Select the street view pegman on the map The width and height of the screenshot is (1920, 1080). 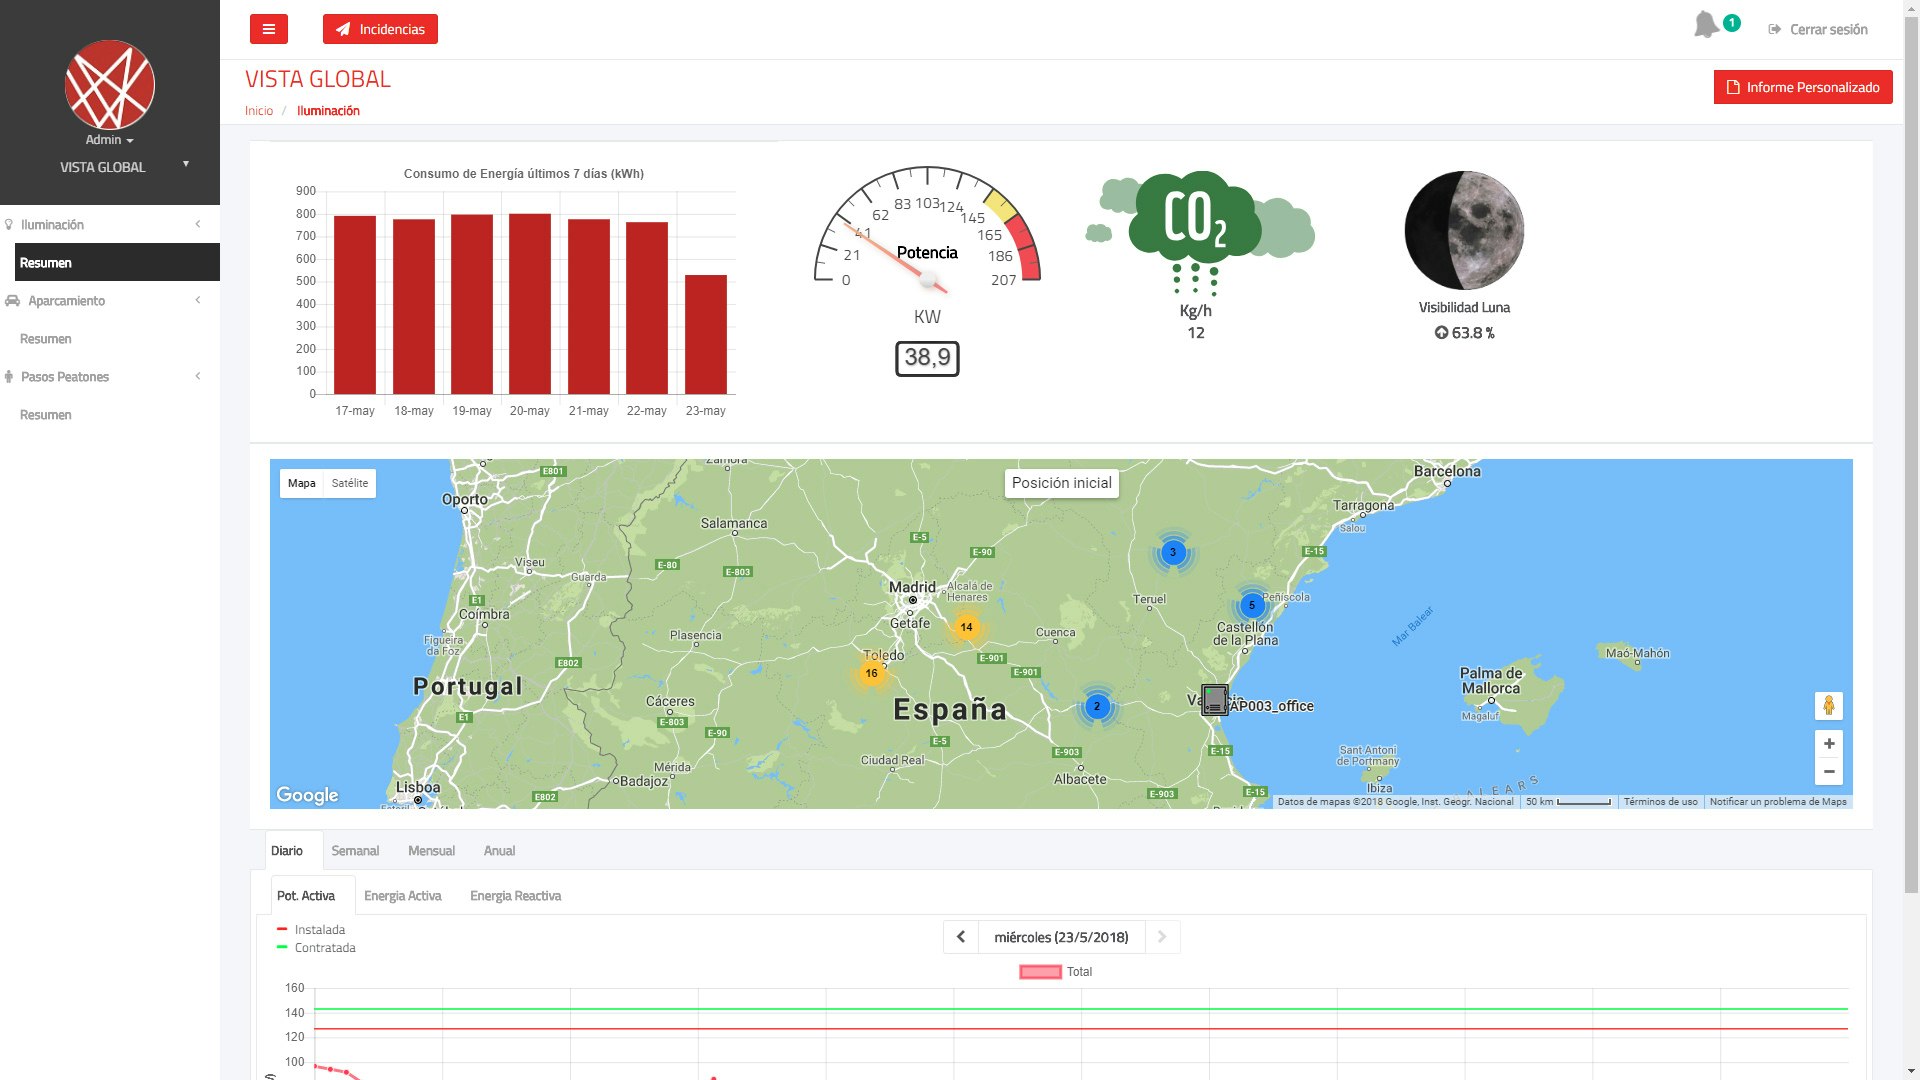point(1828,705)
